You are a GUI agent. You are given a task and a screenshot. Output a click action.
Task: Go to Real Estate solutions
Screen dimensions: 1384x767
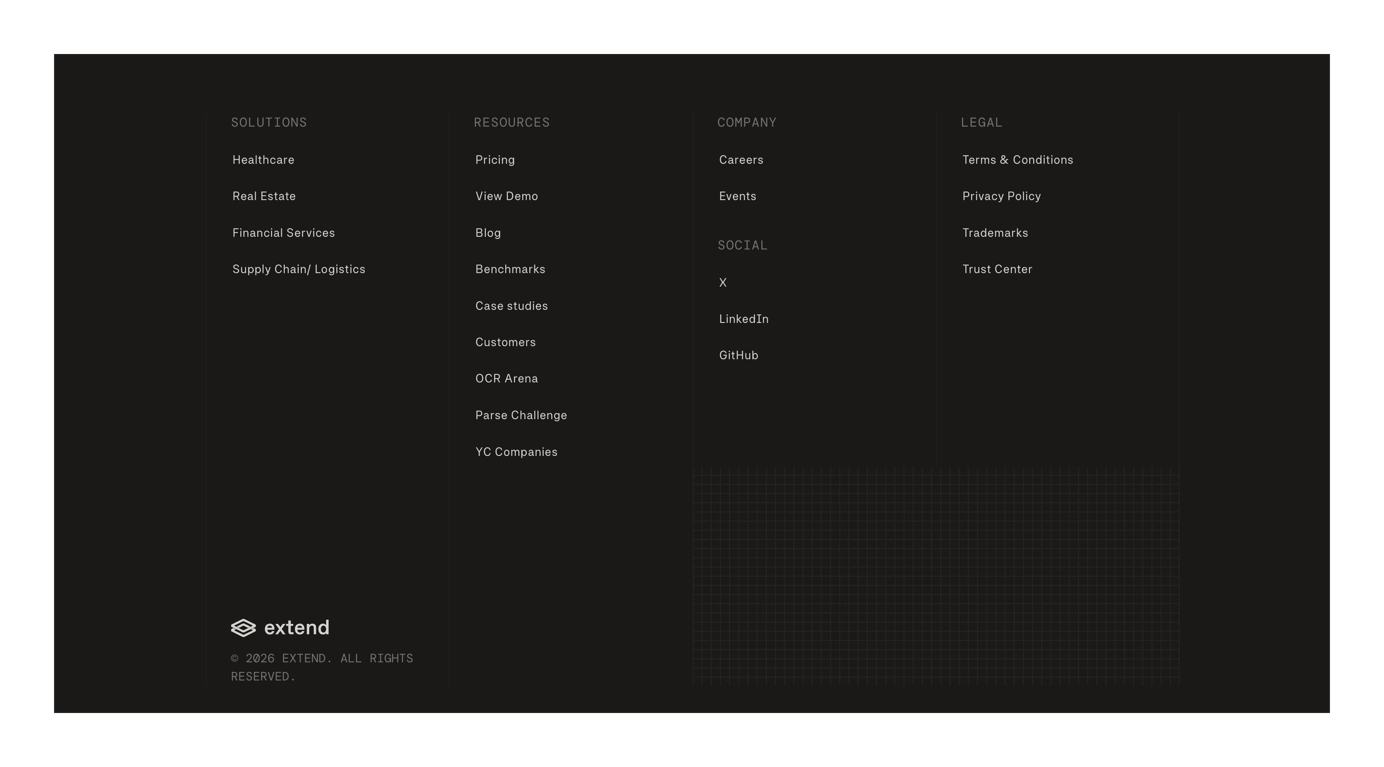264,196
